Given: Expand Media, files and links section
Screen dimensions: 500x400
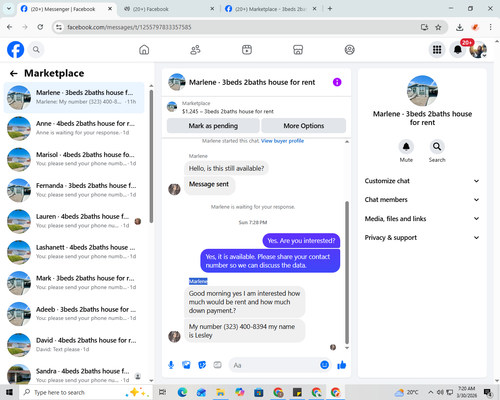Looking at the screenshot, I should (422, 219).
